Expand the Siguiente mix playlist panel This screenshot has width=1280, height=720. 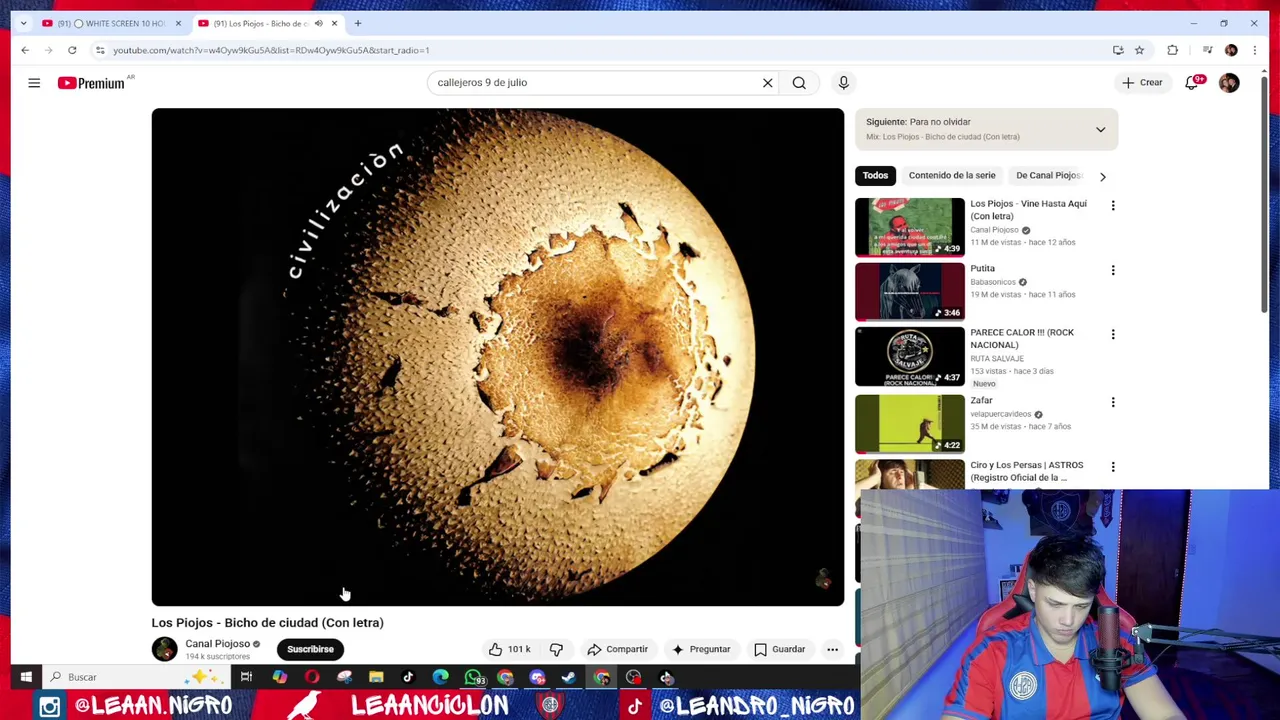1100,130
